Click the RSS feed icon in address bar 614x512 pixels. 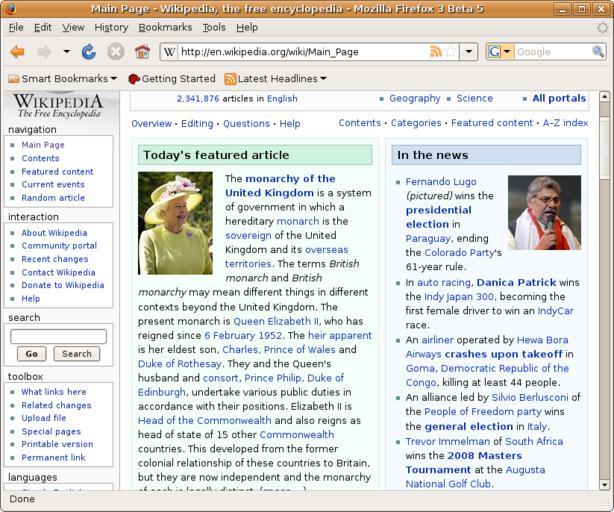click(x=435, y=52)
